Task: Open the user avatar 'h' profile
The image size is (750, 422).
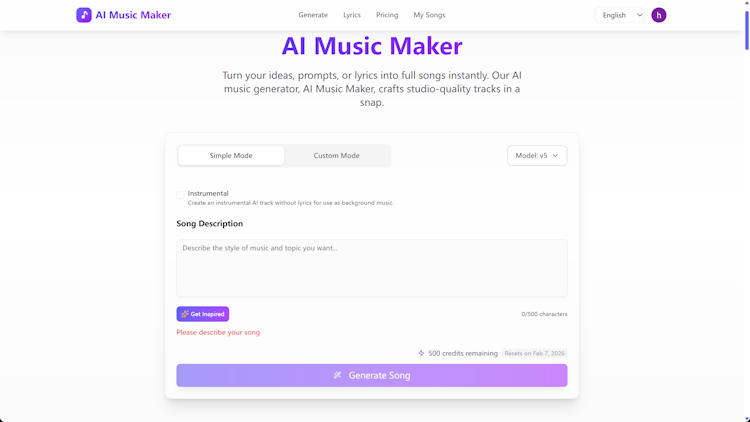Action: pyautogui.click(x=658, y=15)
